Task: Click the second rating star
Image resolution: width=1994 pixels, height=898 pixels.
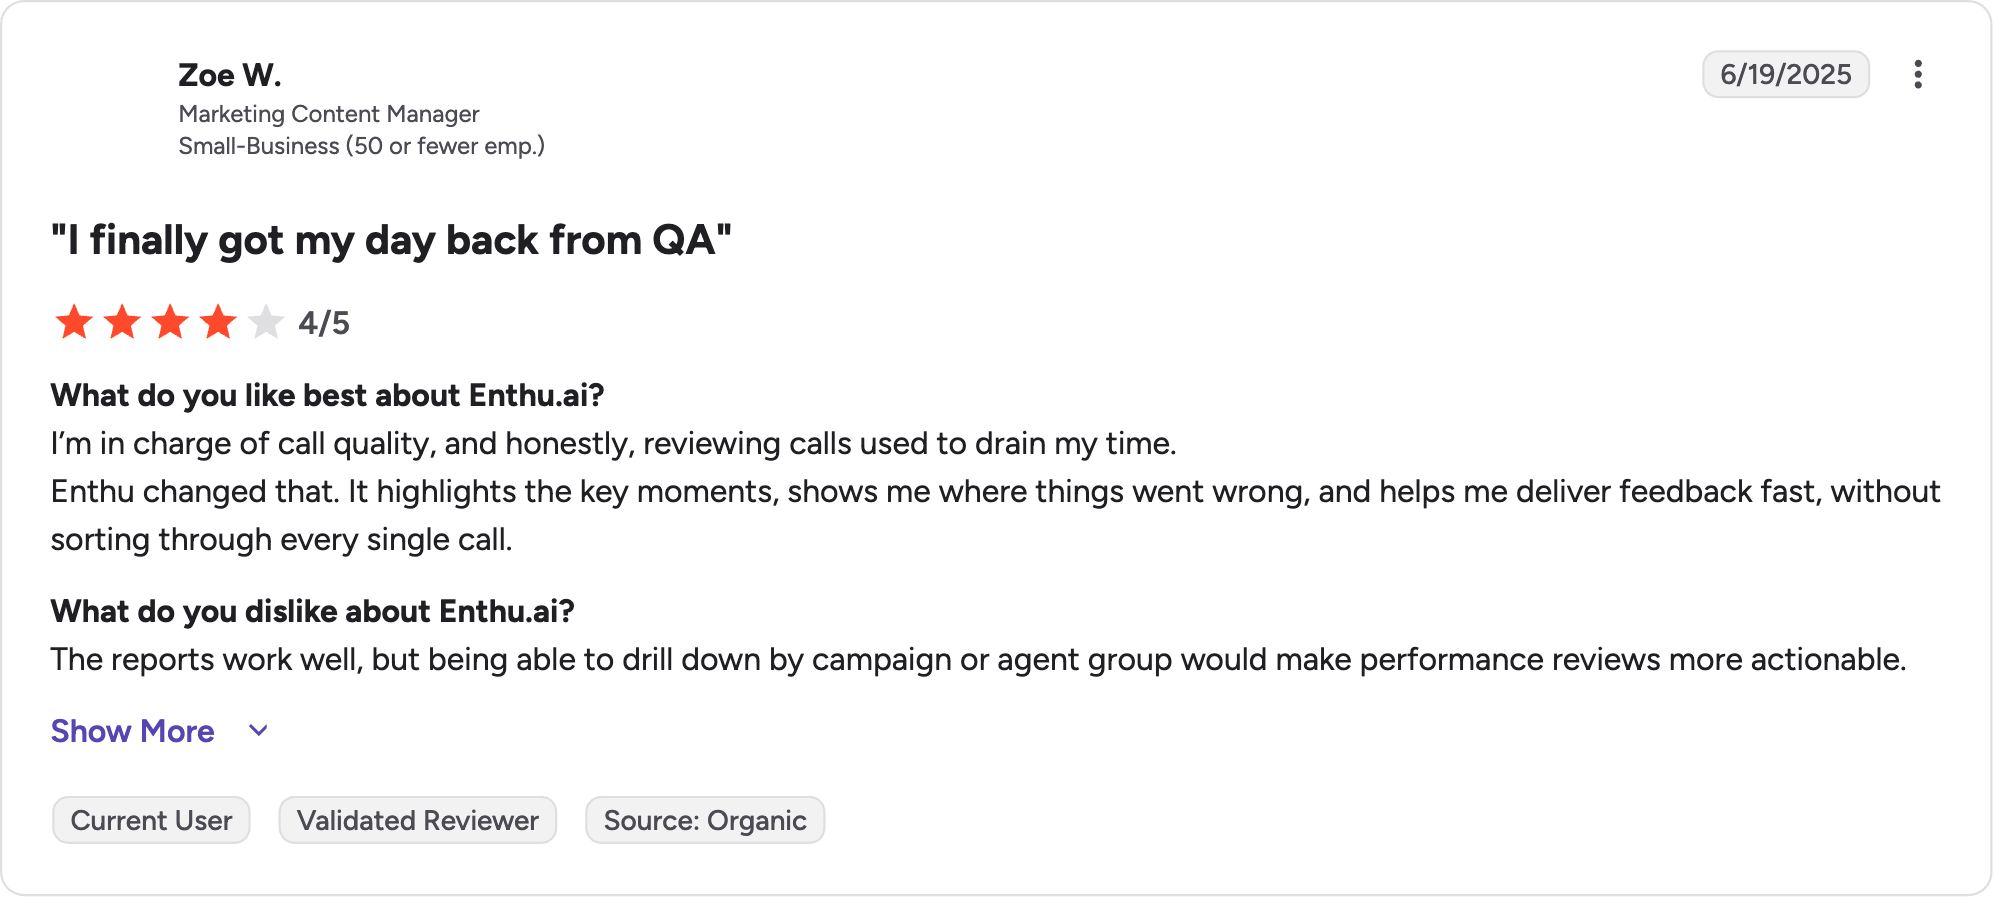Action: pyautogui.click(x=122, y=322)
